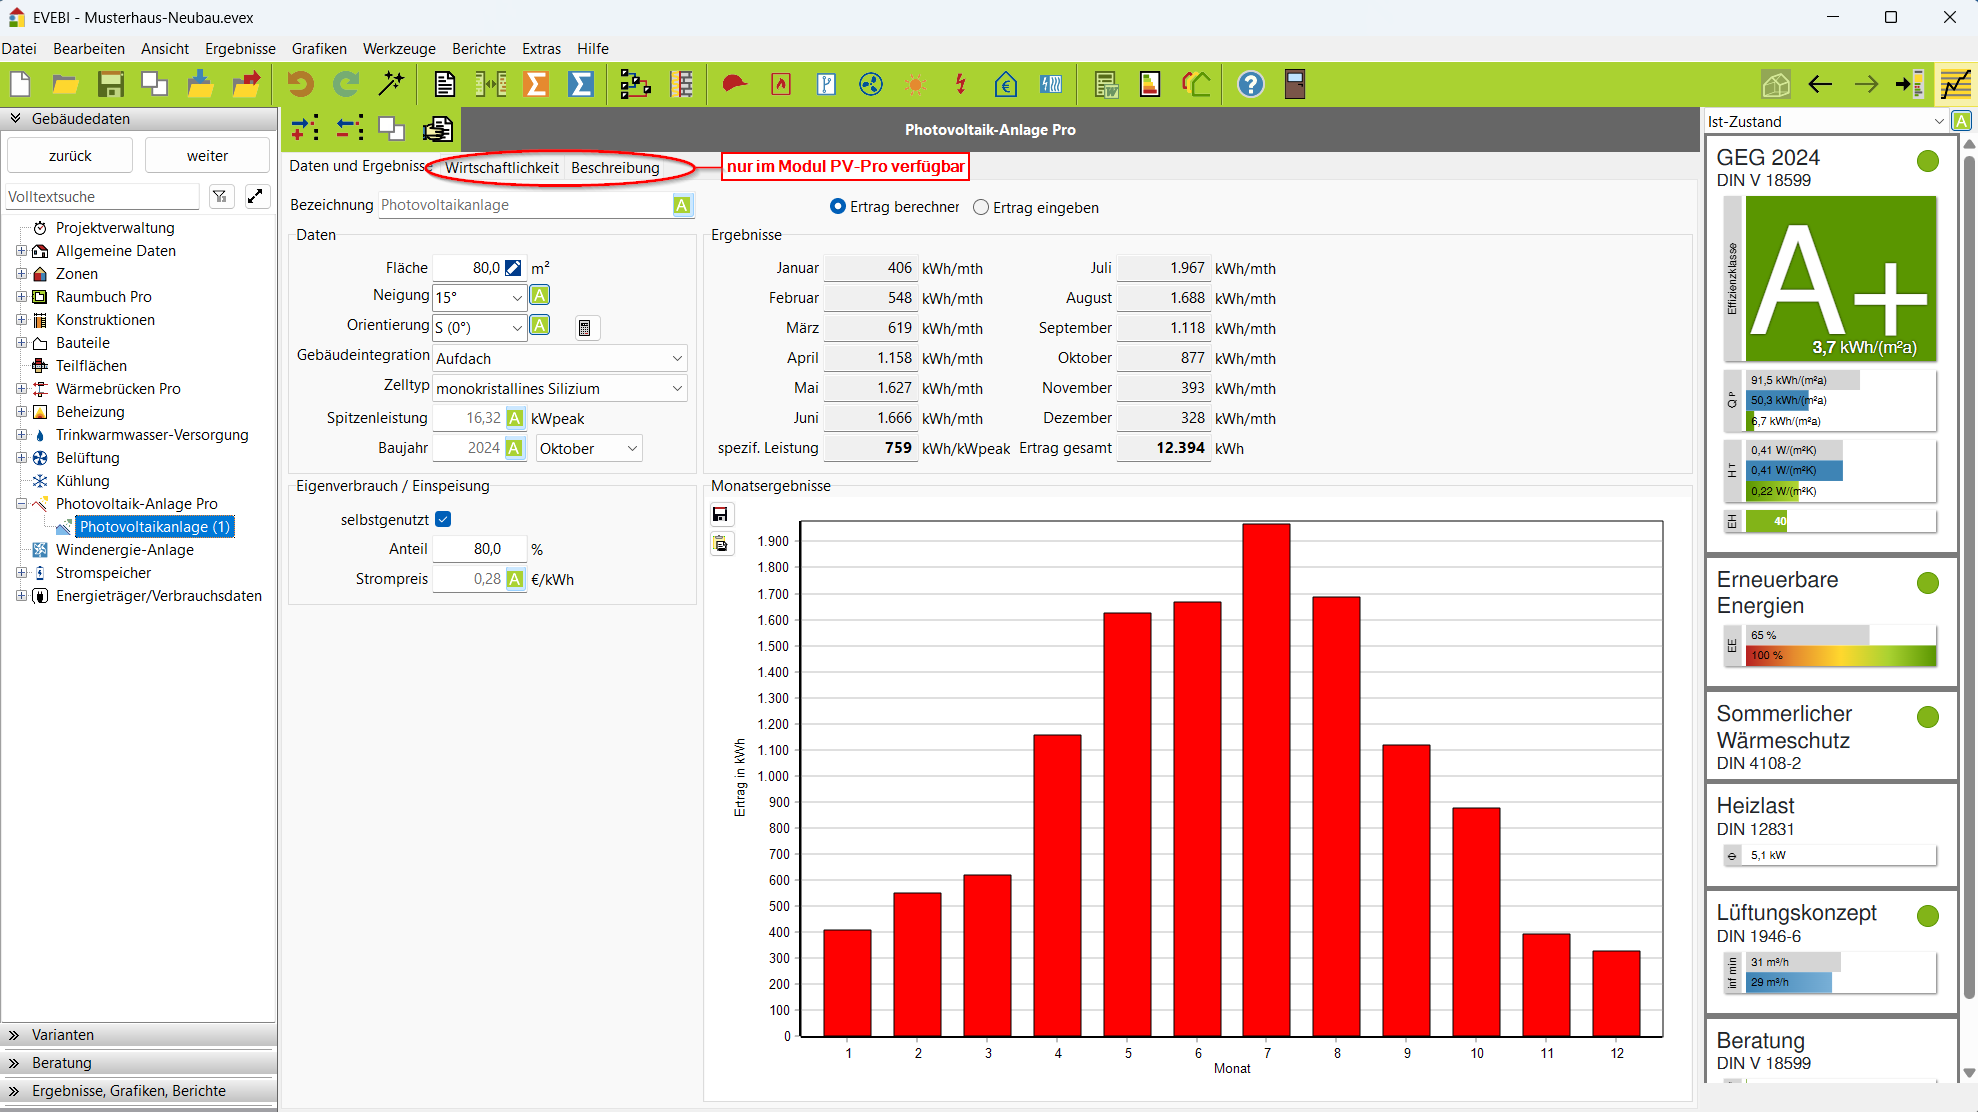Uncheck the selbstgenutzt checkbox
The height and width of the screenshot is (1112, 1978).
coord(443,519)
